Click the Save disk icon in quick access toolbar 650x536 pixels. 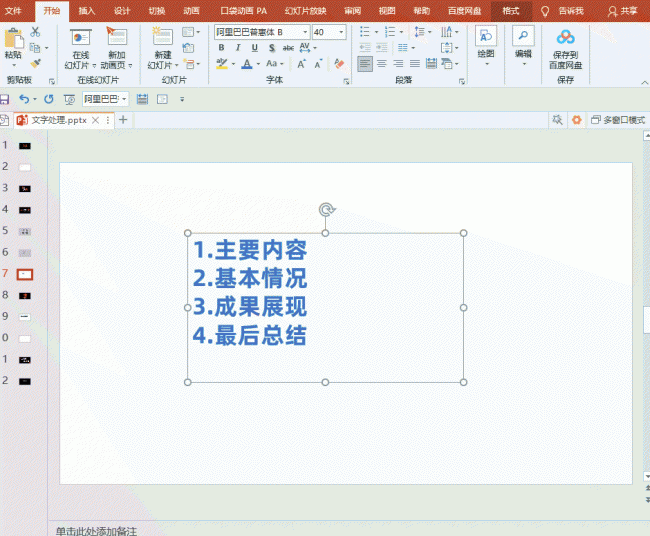click(5, 99)
